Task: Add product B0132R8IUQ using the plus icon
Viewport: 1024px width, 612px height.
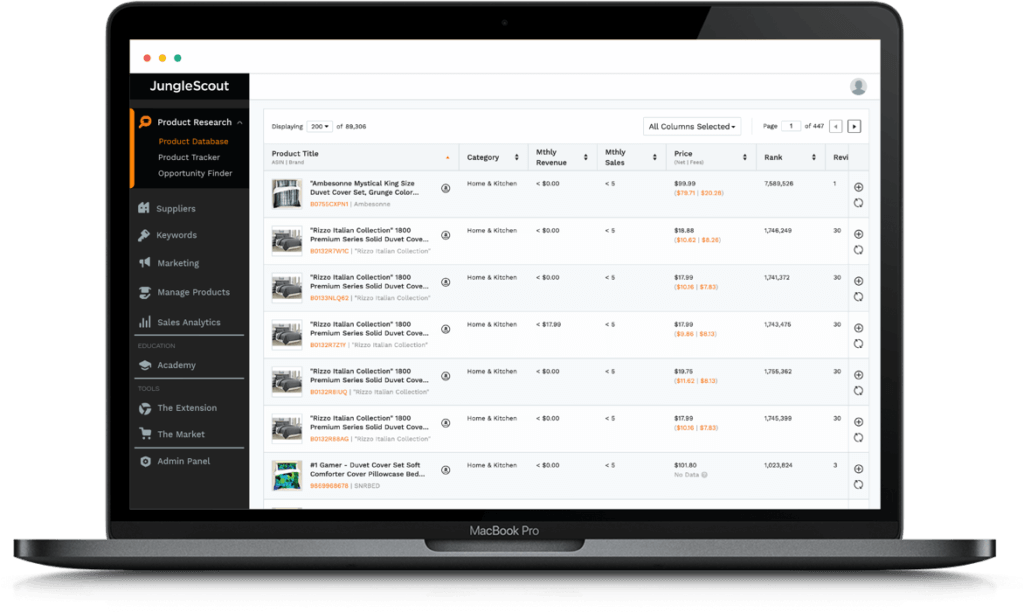Action: (858, 375)
